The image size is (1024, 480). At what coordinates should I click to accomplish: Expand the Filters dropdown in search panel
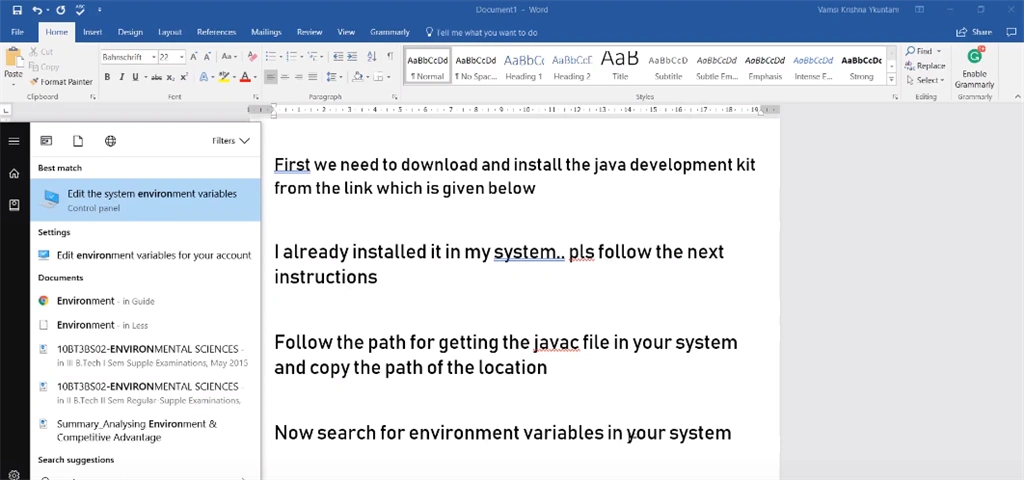point(231,140)
